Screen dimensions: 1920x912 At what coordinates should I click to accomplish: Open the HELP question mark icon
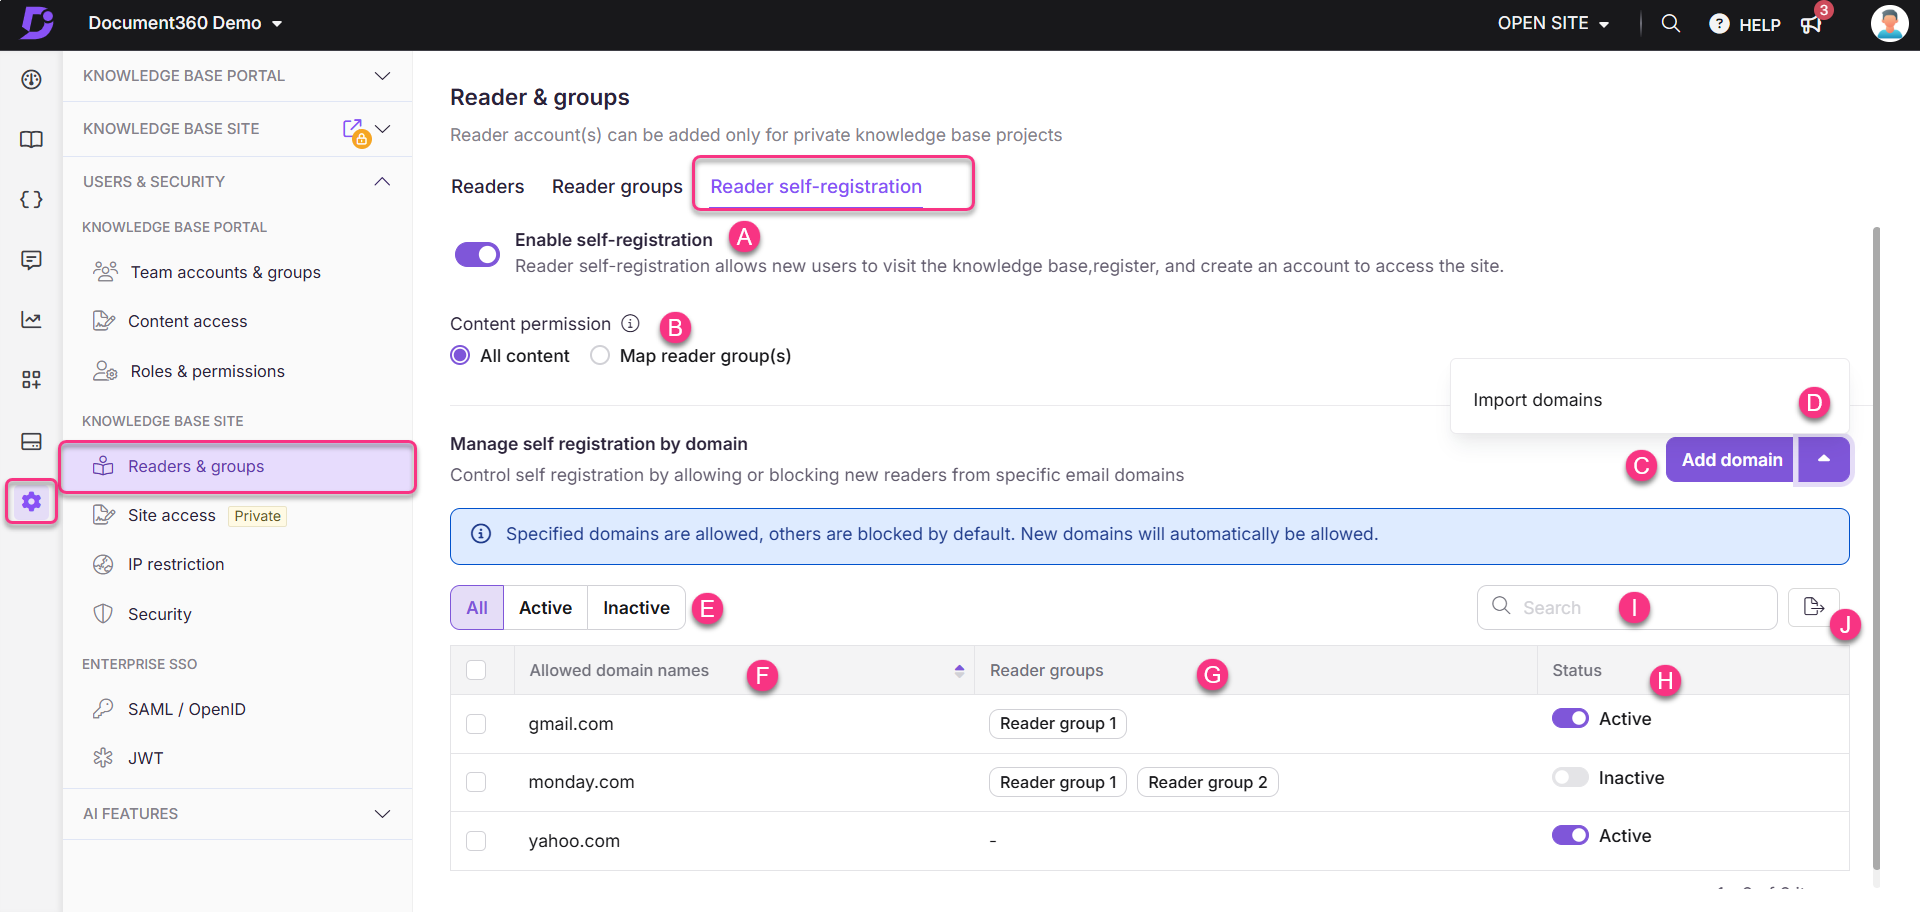[x=1719, y=24]
